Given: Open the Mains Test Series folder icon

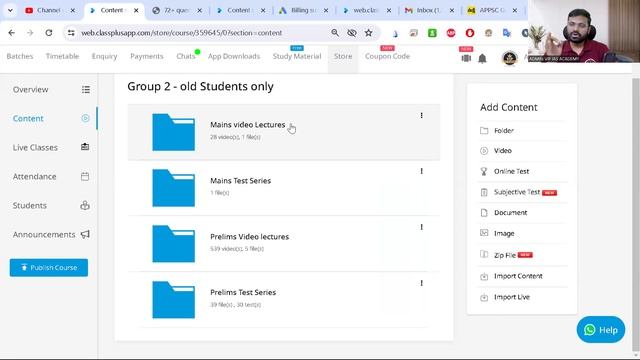Looking at the screenshot, I should [173, 188].
